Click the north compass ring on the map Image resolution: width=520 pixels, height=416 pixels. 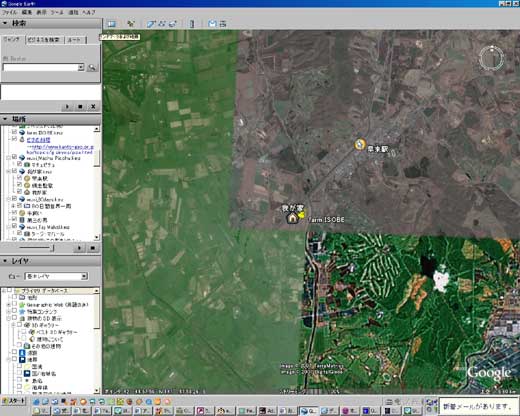[492, 58]
